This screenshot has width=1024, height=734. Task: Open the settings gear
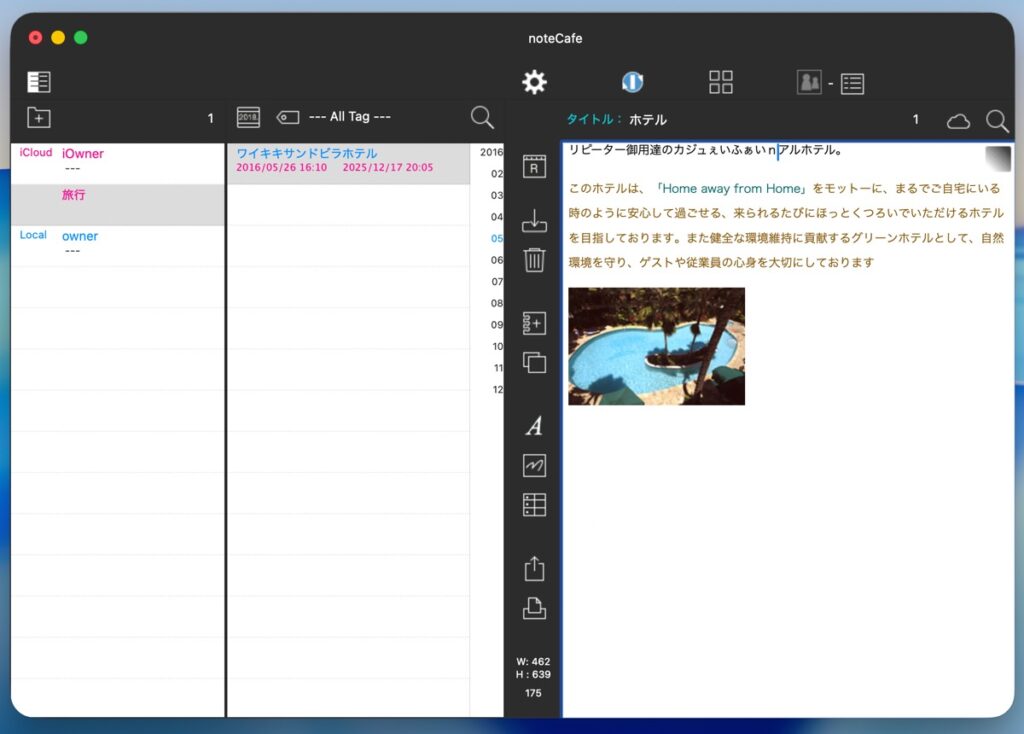[535, 82]
